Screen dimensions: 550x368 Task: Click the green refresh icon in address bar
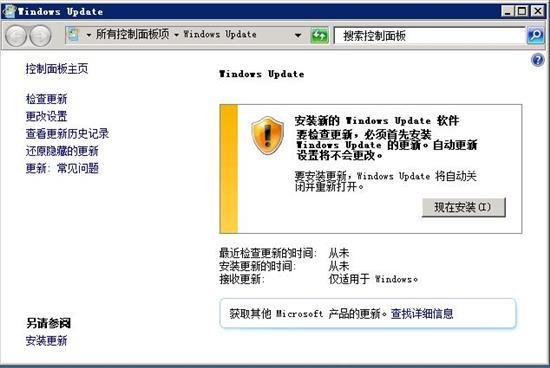pos(320,35)
